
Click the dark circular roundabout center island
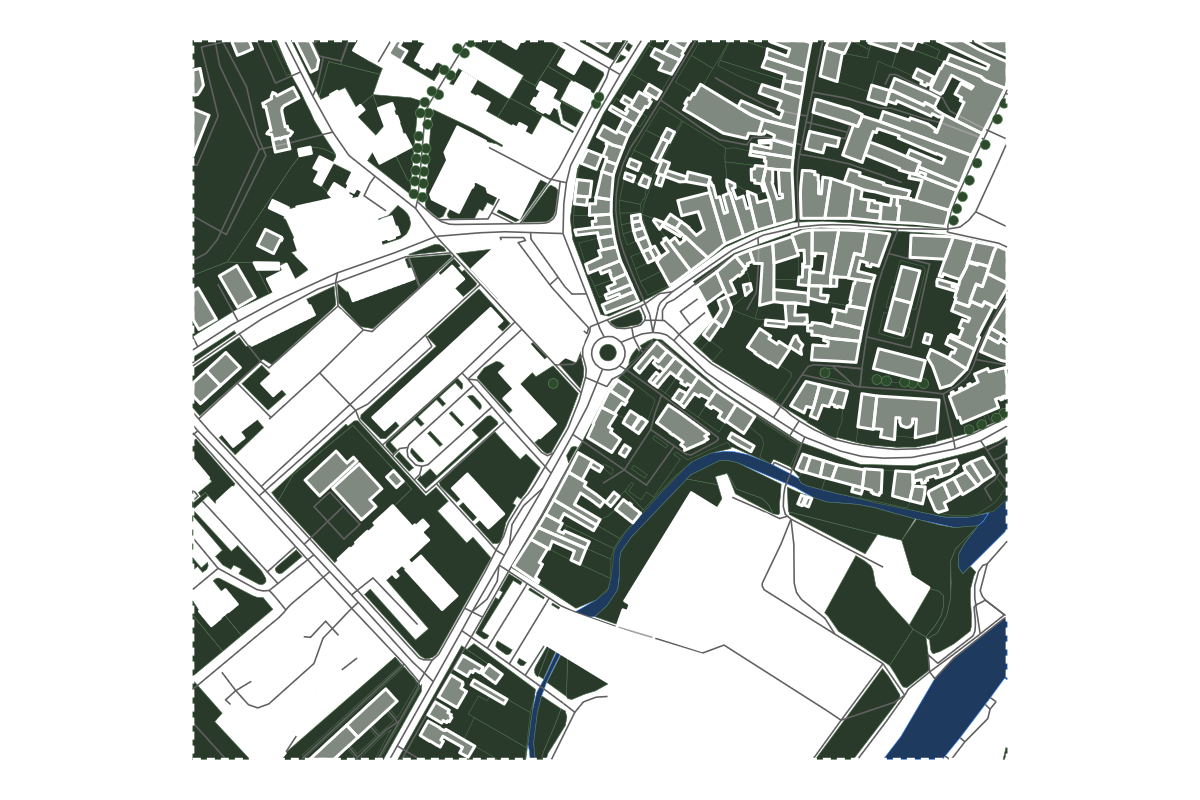tap(608, 353)
